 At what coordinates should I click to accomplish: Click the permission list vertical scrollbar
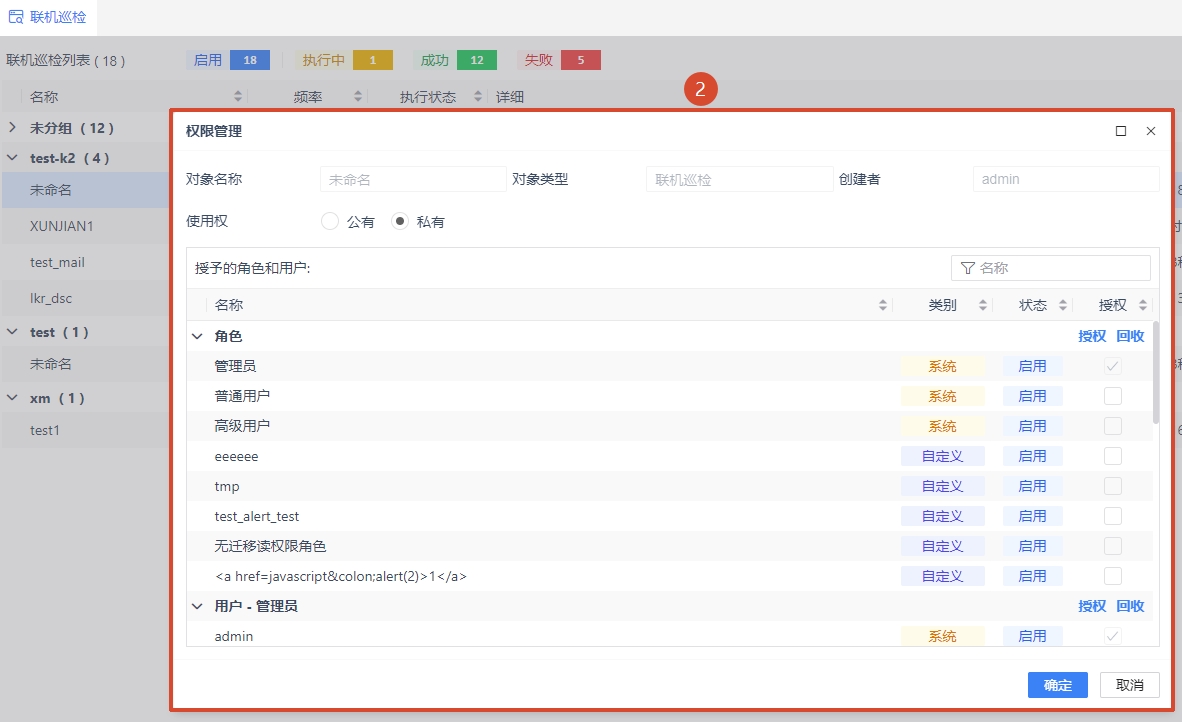coord(1156,372)
